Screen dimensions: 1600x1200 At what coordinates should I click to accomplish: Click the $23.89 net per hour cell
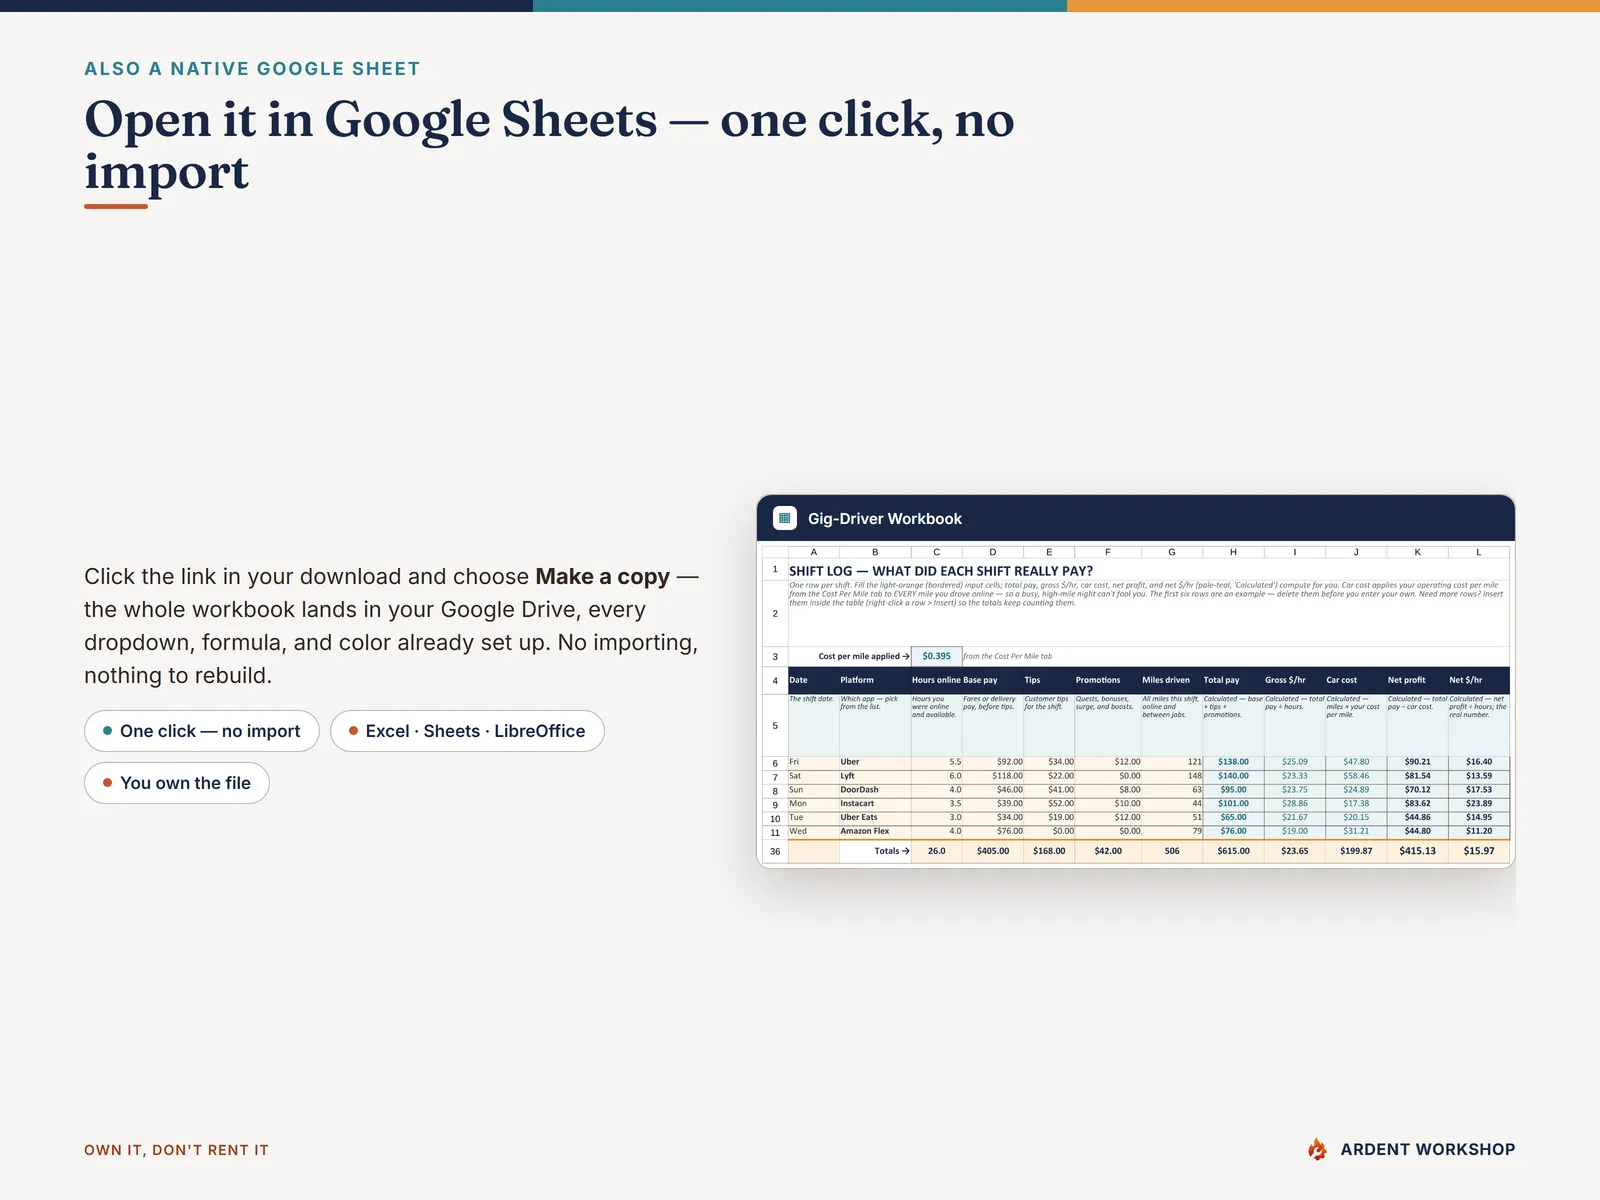(x=1479, y=804)
